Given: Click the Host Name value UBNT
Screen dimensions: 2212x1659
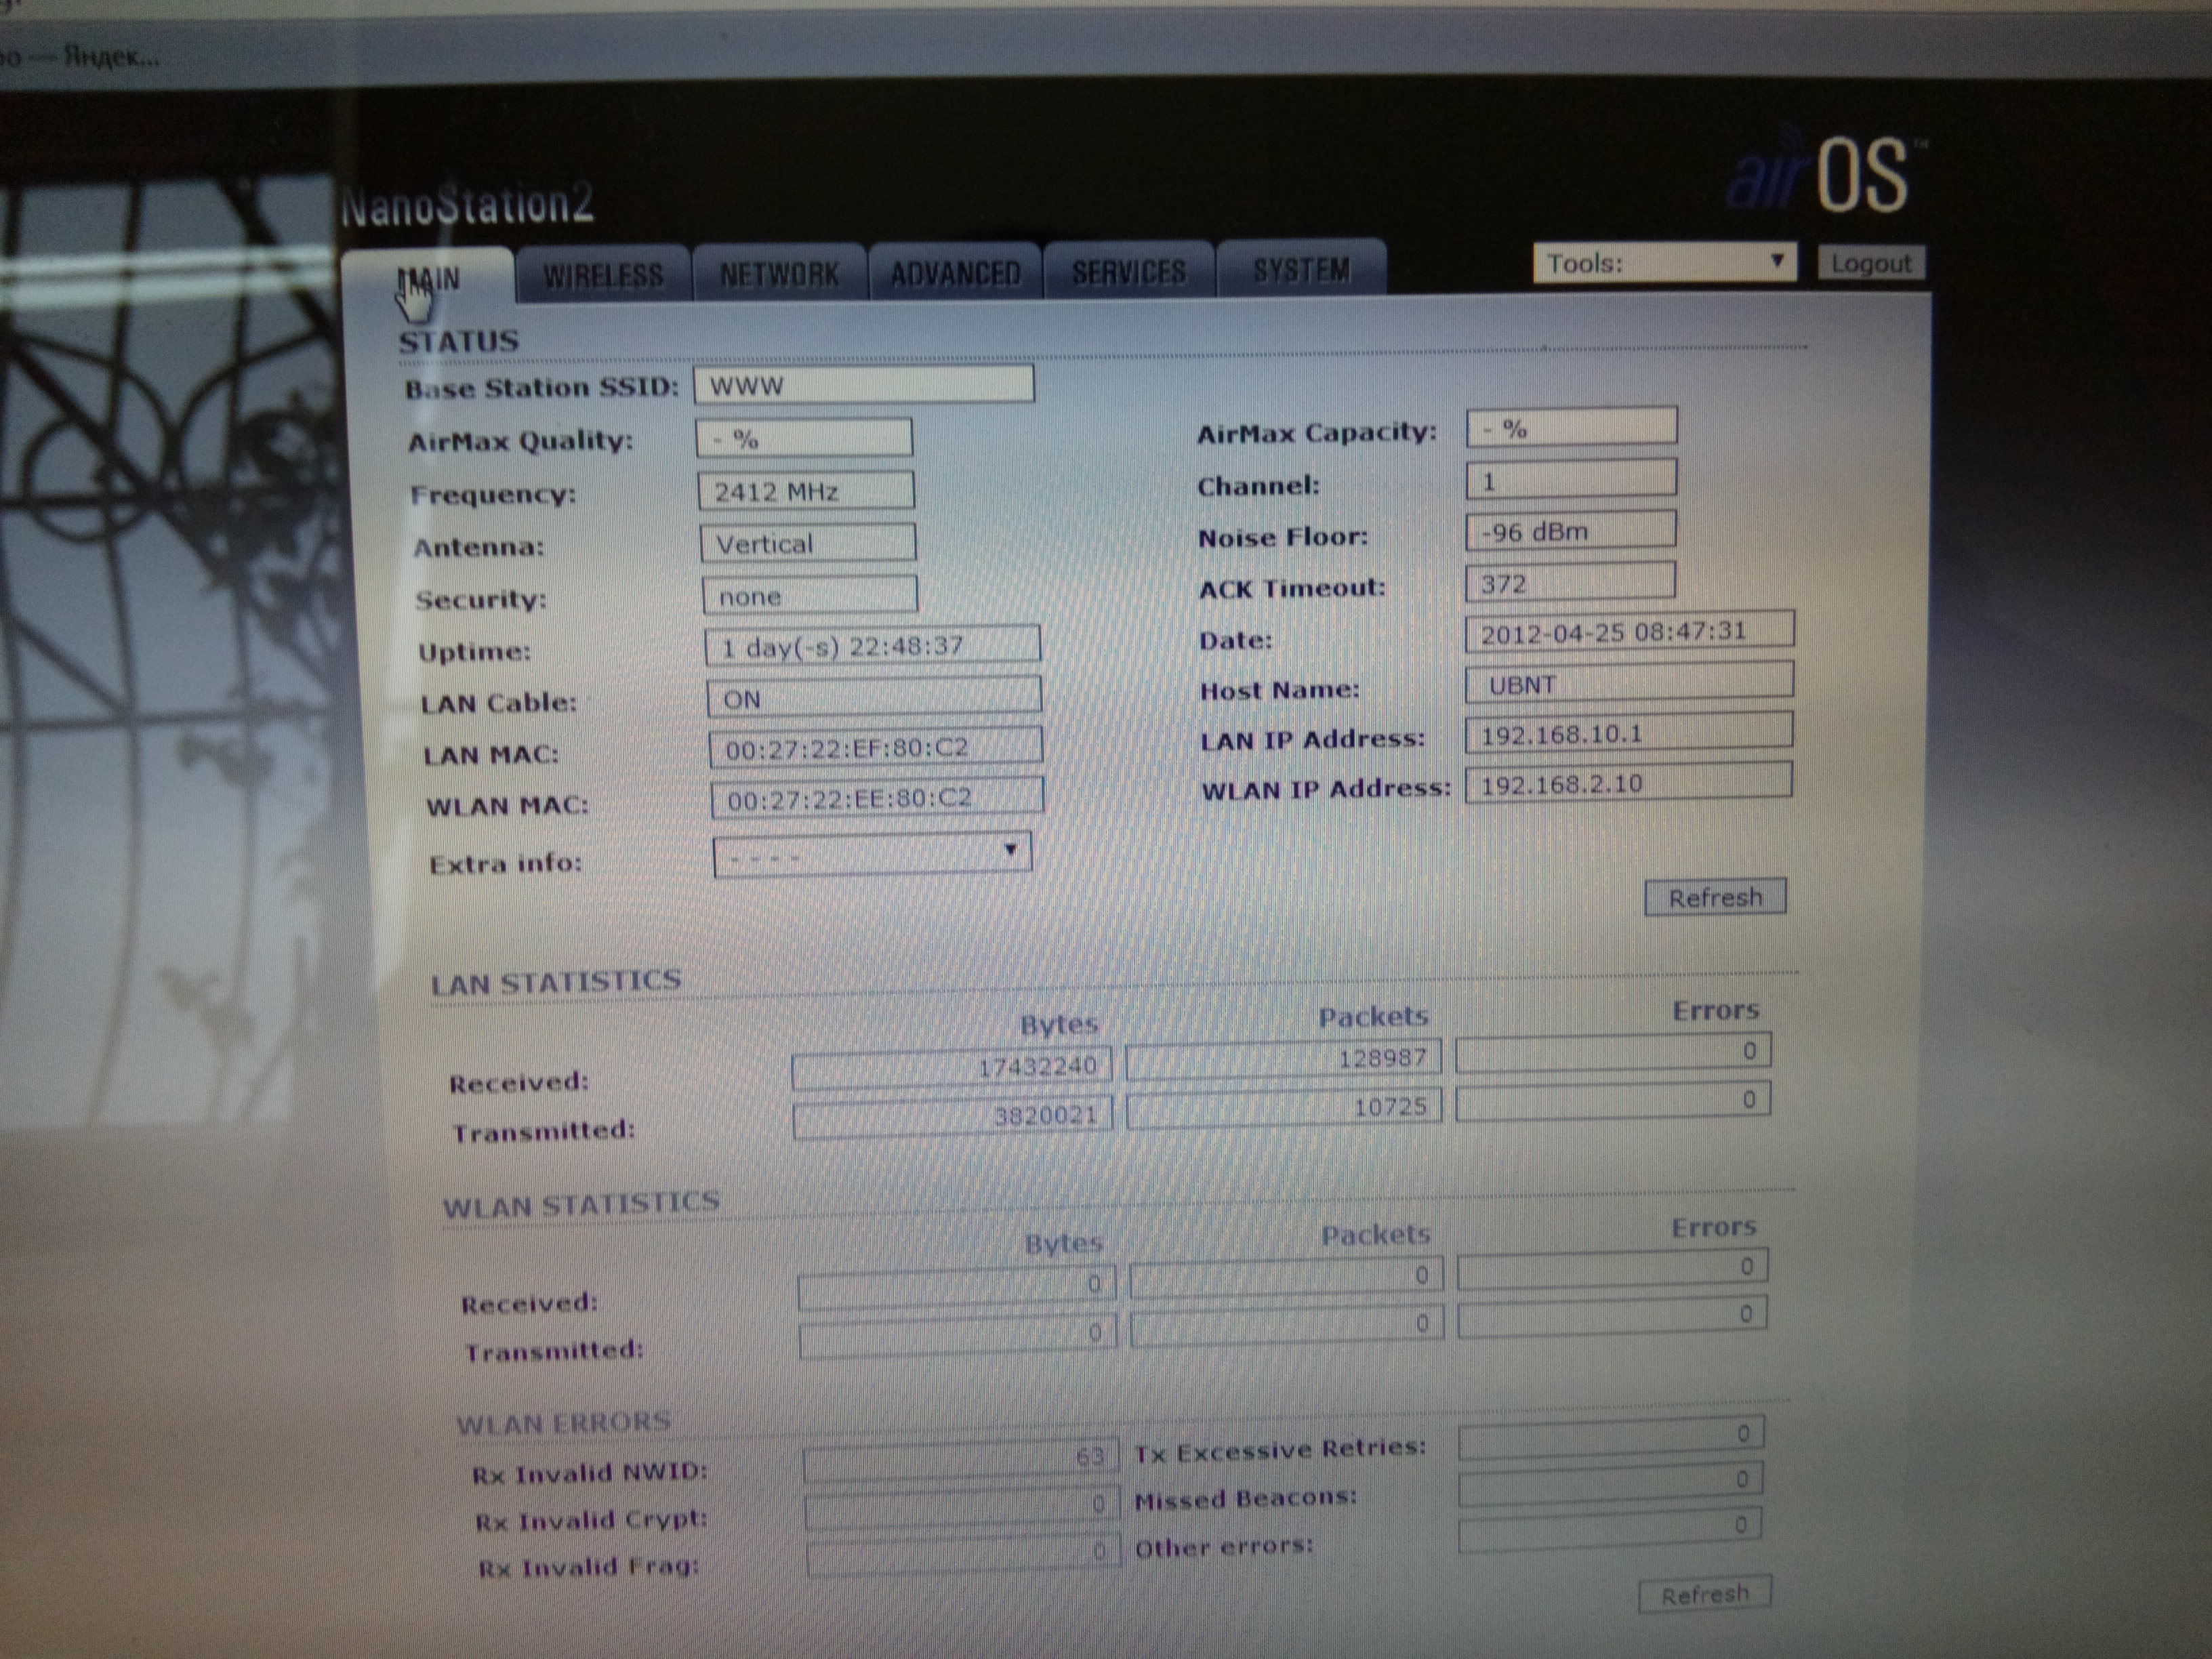Looking at the screenshot, I should coord(1629,683).
